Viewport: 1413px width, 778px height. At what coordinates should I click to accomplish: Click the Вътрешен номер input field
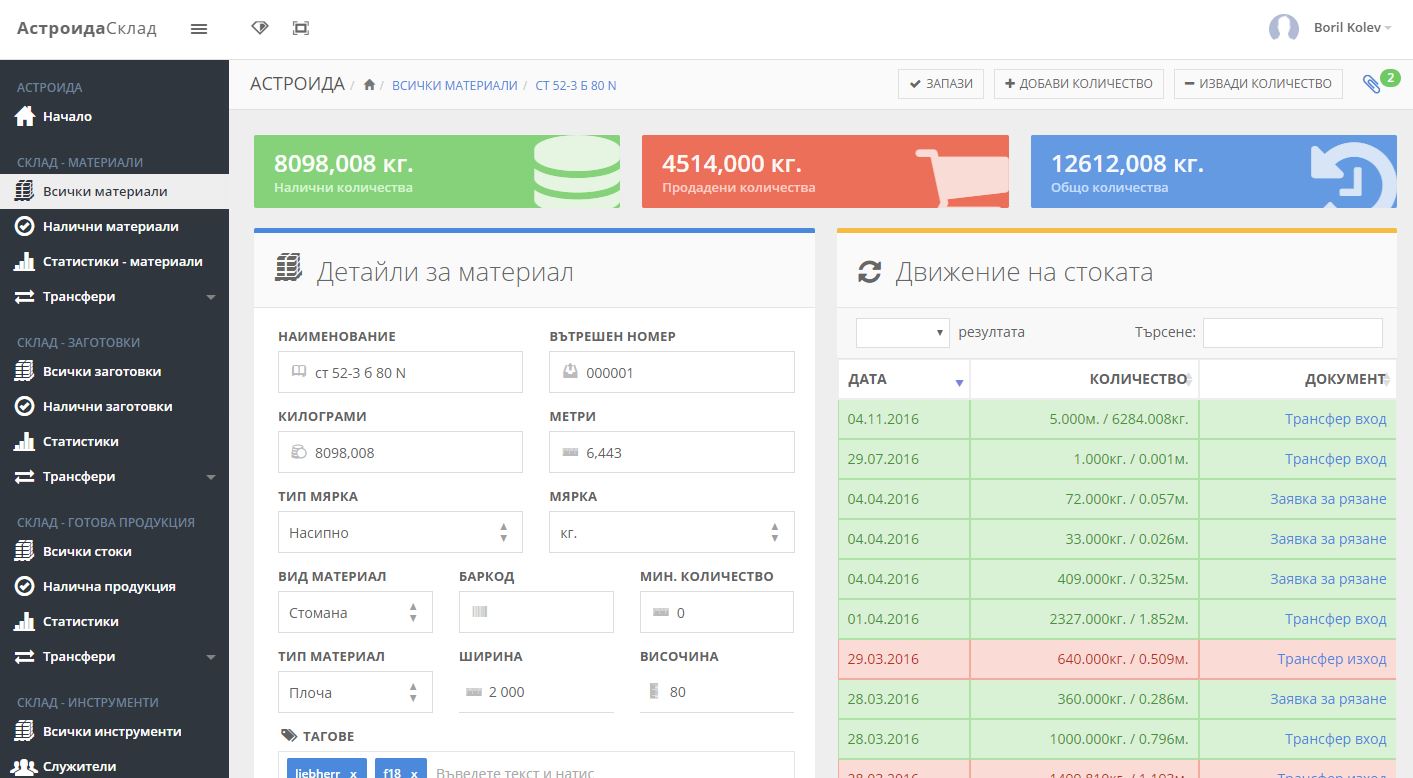(x=672, y=372)
